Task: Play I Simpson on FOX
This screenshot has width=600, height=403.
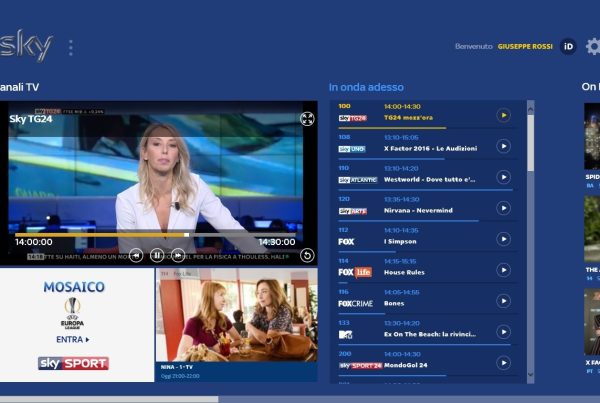Action: [x=503, y=240]
